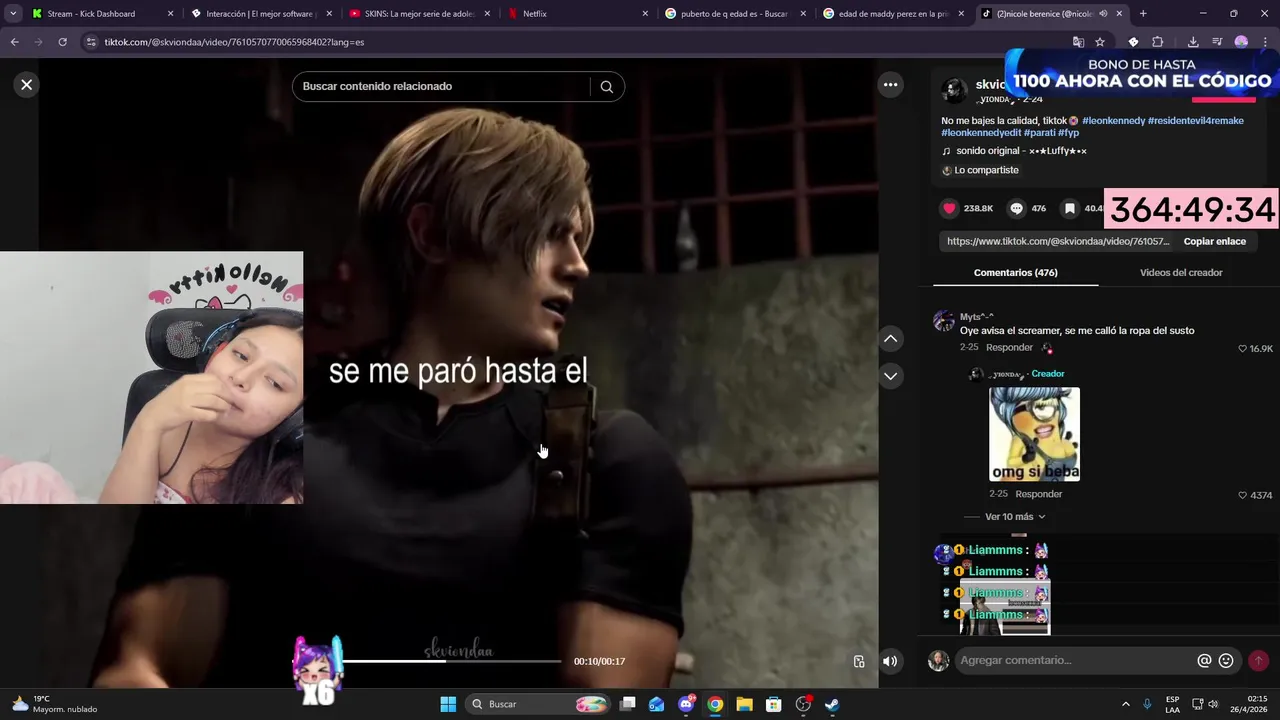
Task: Open a new browser tab
Action: pos(1143,14)
